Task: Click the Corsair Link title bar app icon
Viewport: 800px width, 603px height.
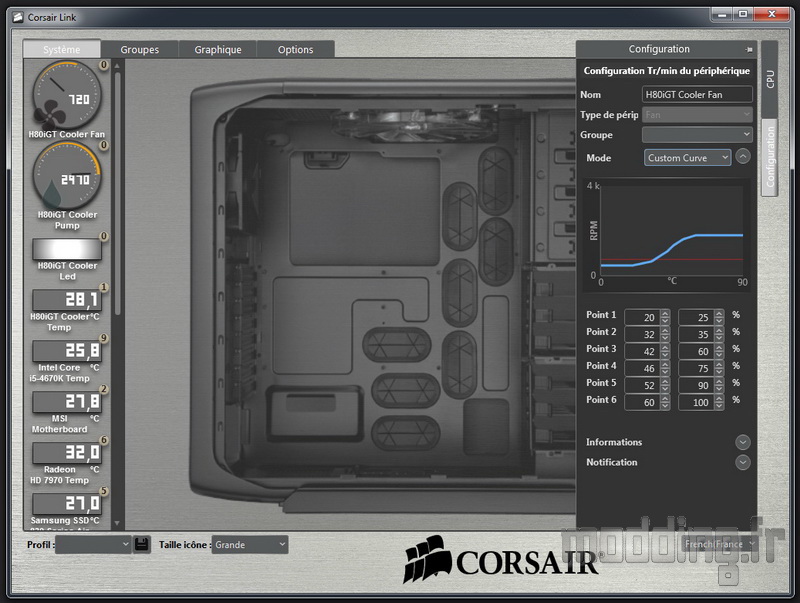Action: (18, 17)
